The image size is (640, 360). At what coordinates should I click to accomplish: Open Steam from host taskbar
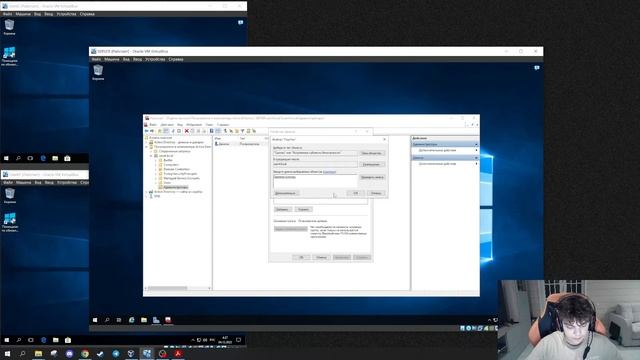(100, 353)
